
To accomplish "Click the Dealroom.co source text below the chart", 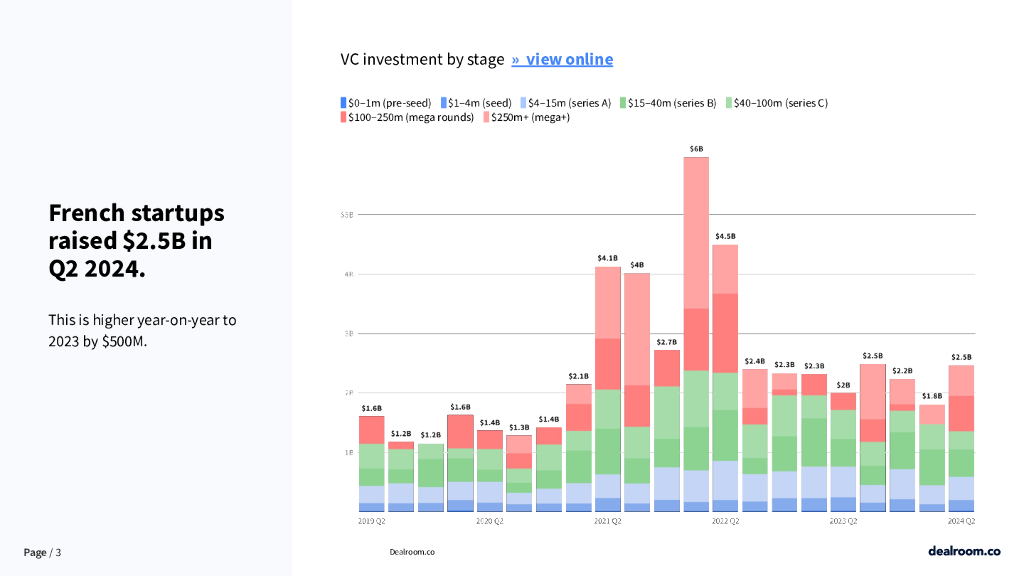I will point(412,552).
